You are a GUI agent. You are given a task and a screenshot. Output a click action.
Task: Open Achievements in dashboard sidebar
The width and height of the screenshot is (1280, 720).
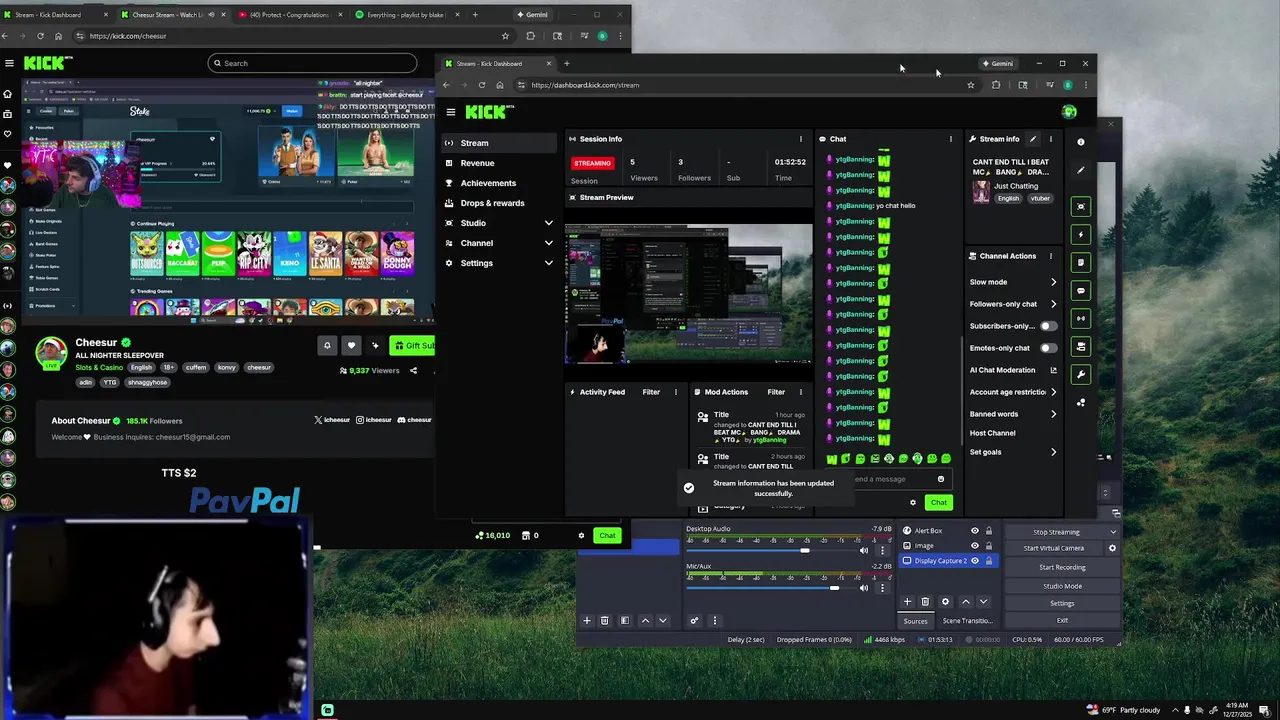[498, 183]
